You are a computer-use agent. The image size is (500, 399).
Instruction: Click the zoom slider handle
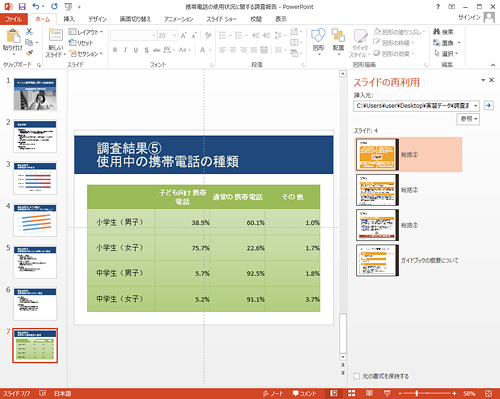[417, 393]
